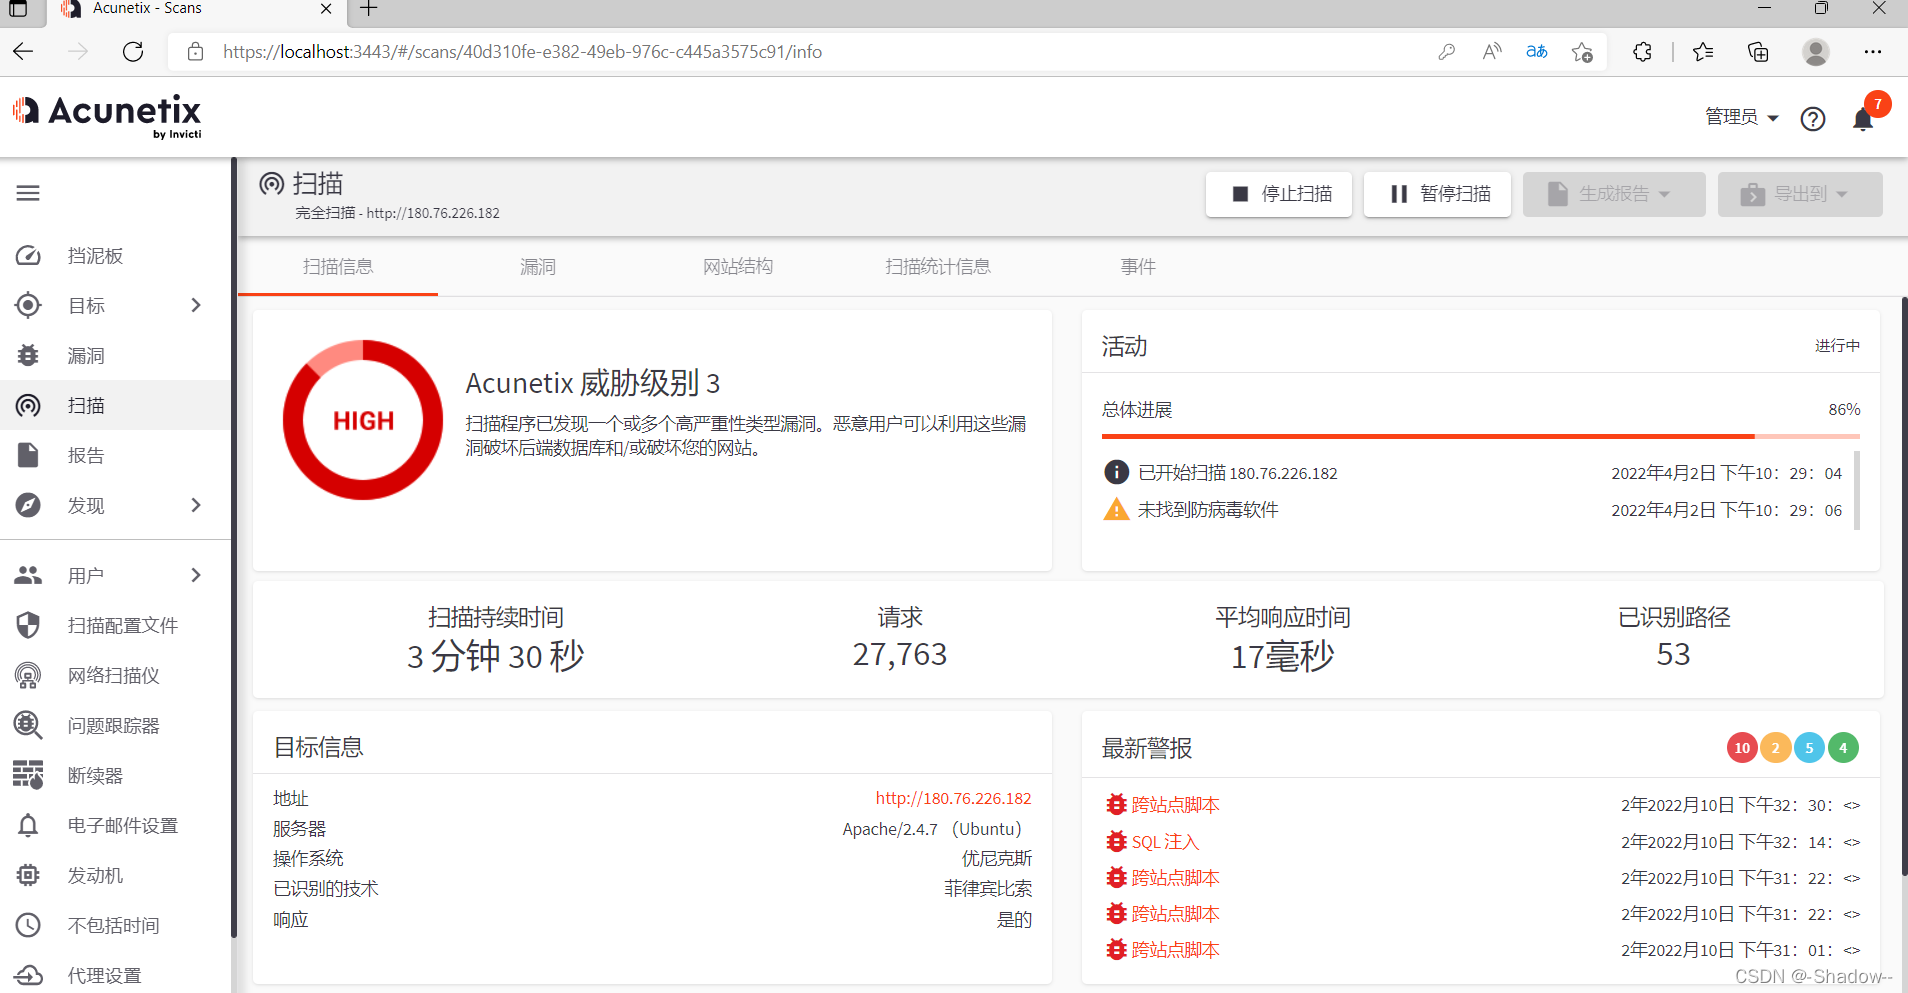Select the Acunetix - Scans browser tab
The width and height of the screenshot is (1908, 993).
click(196, 10)
